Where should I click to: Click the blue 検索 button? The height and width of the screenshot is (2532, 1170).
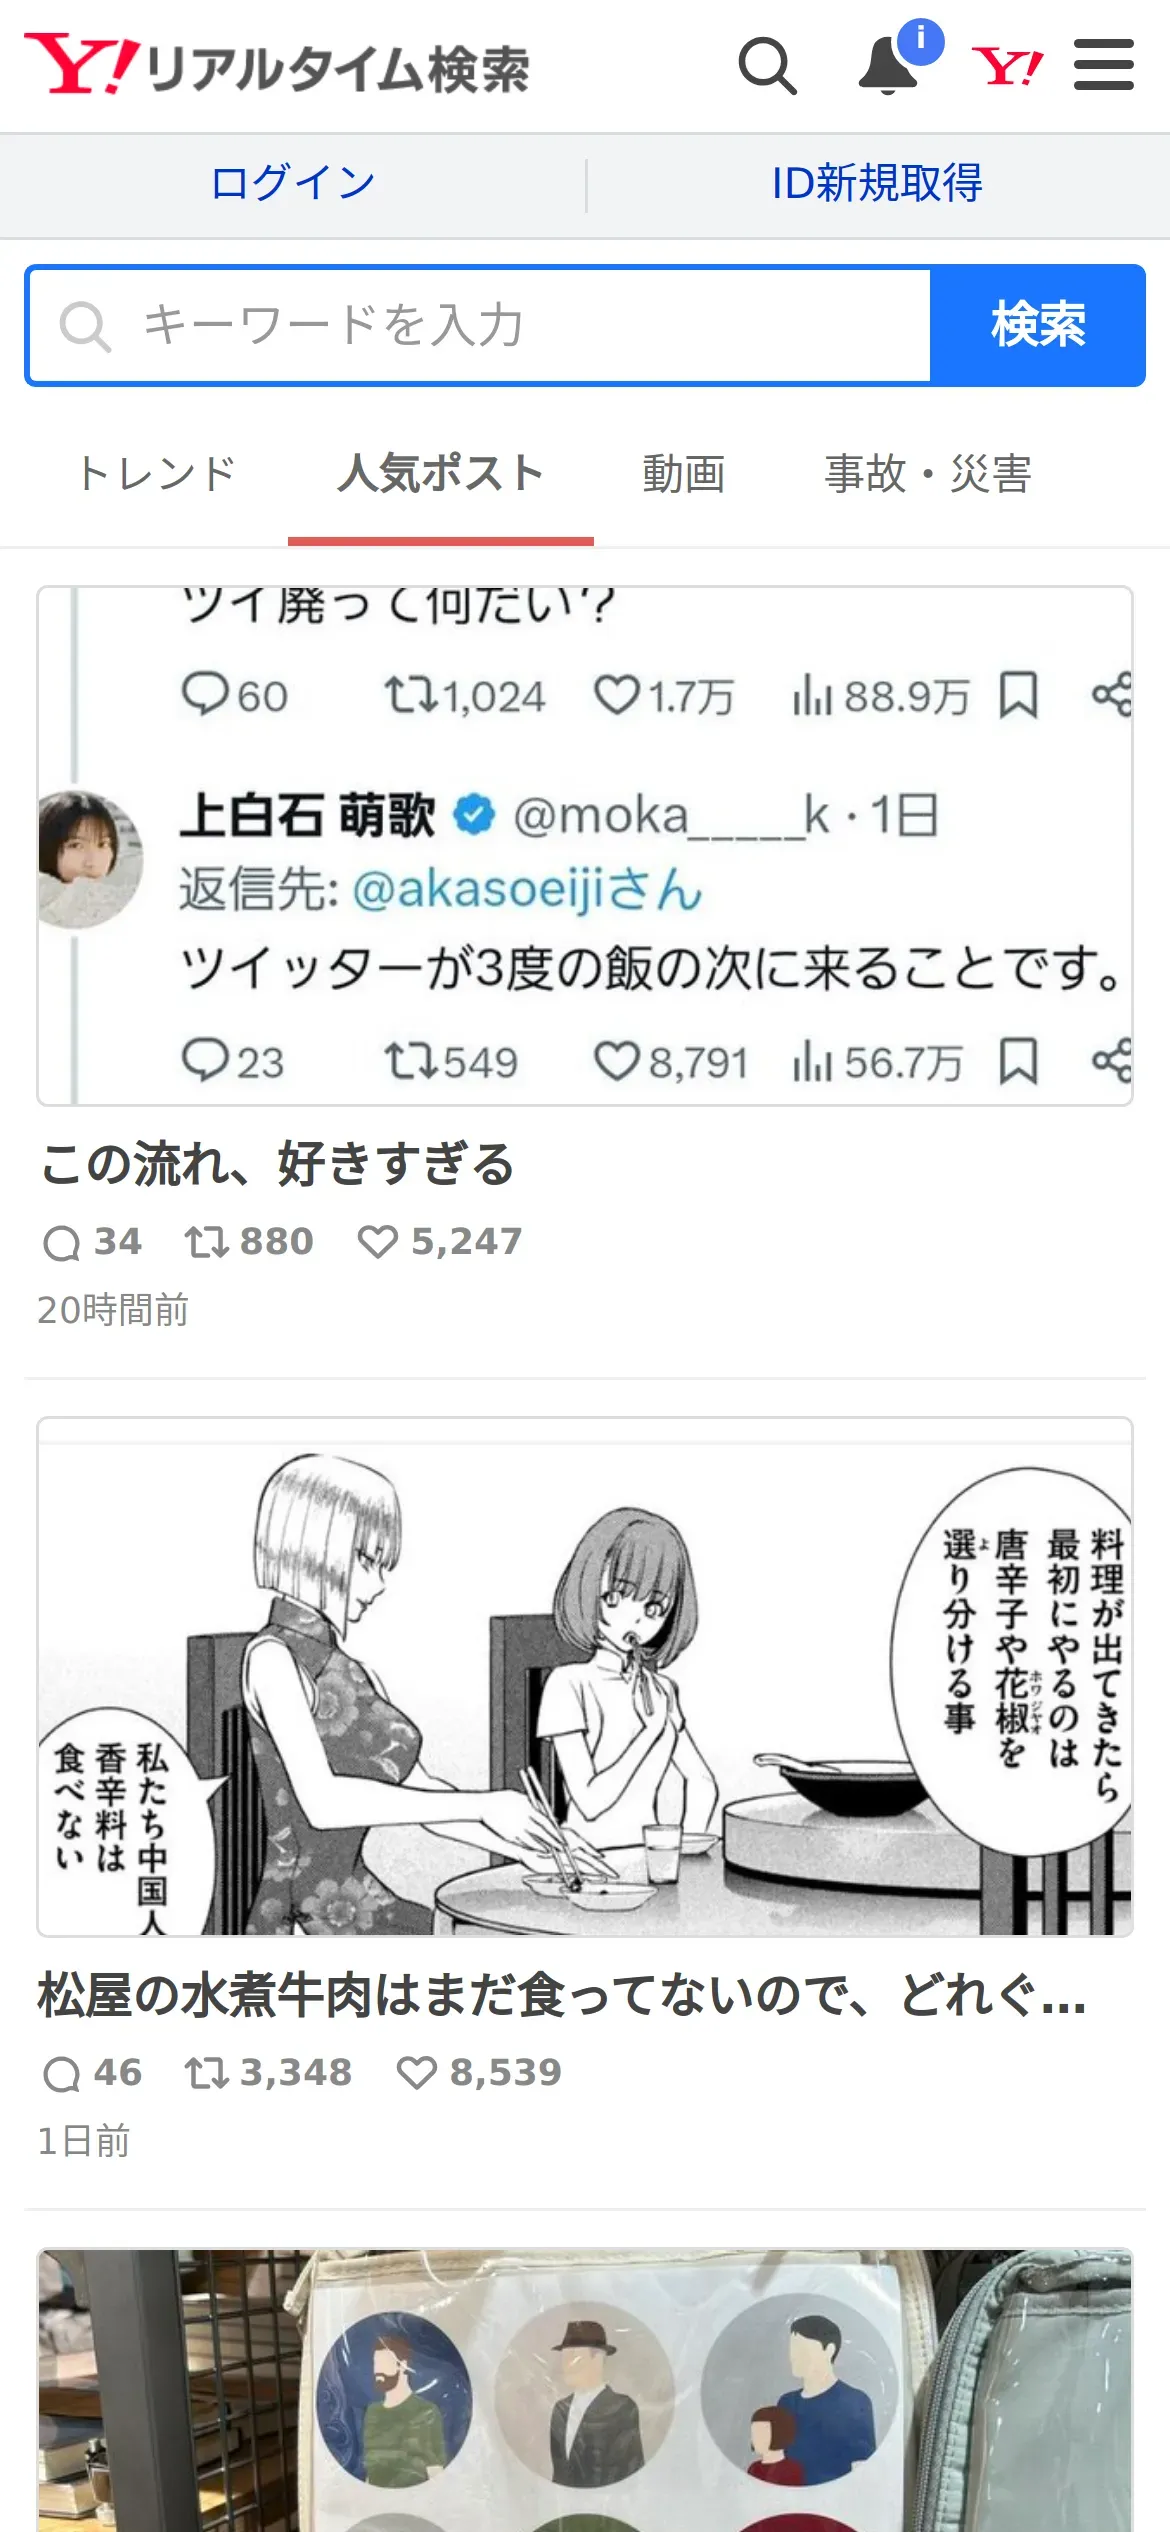[x=1038, y=325]
